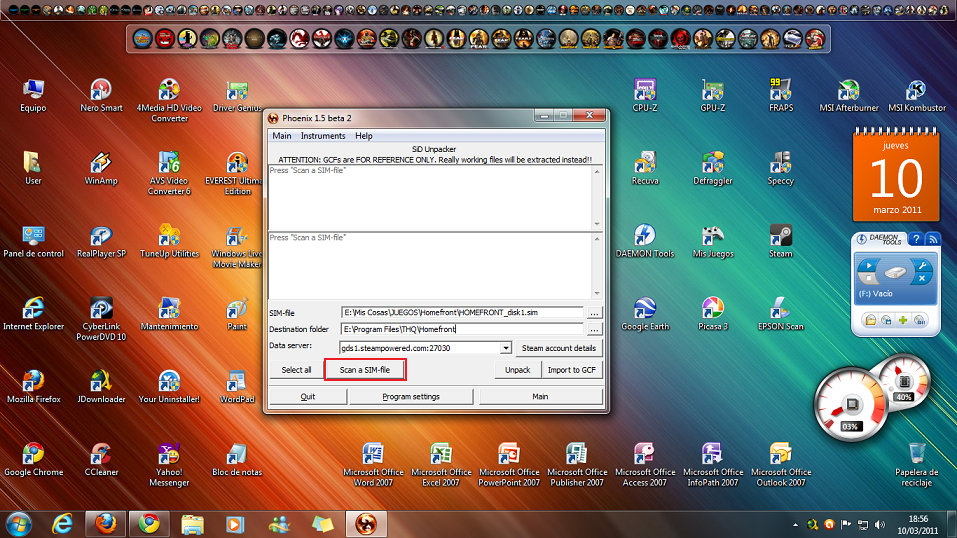Open the CPU-Z desktop icon
This screenshot has height=538, width=957.
(x=645, y=95)
